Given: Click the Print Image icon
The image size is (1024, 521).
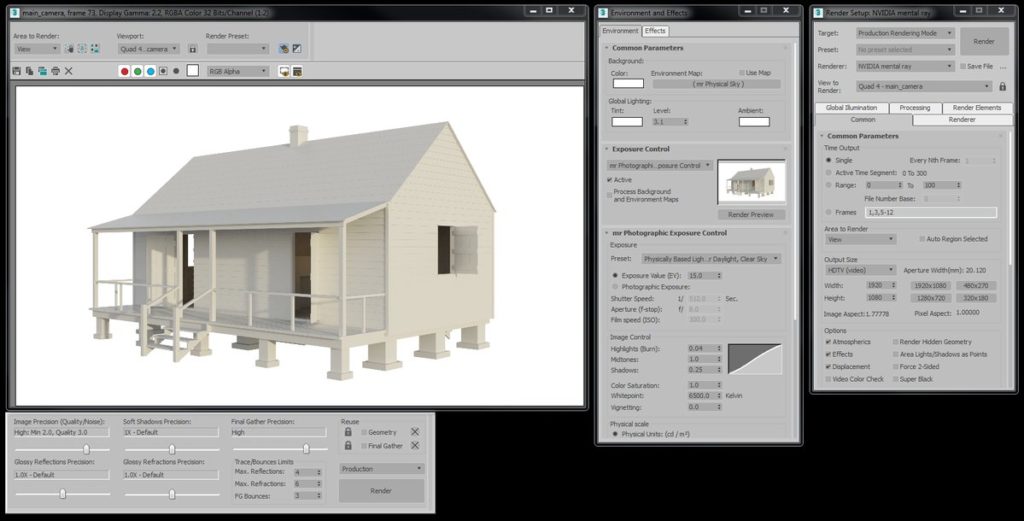Looking at the screenshot, I should pos(56,71).
